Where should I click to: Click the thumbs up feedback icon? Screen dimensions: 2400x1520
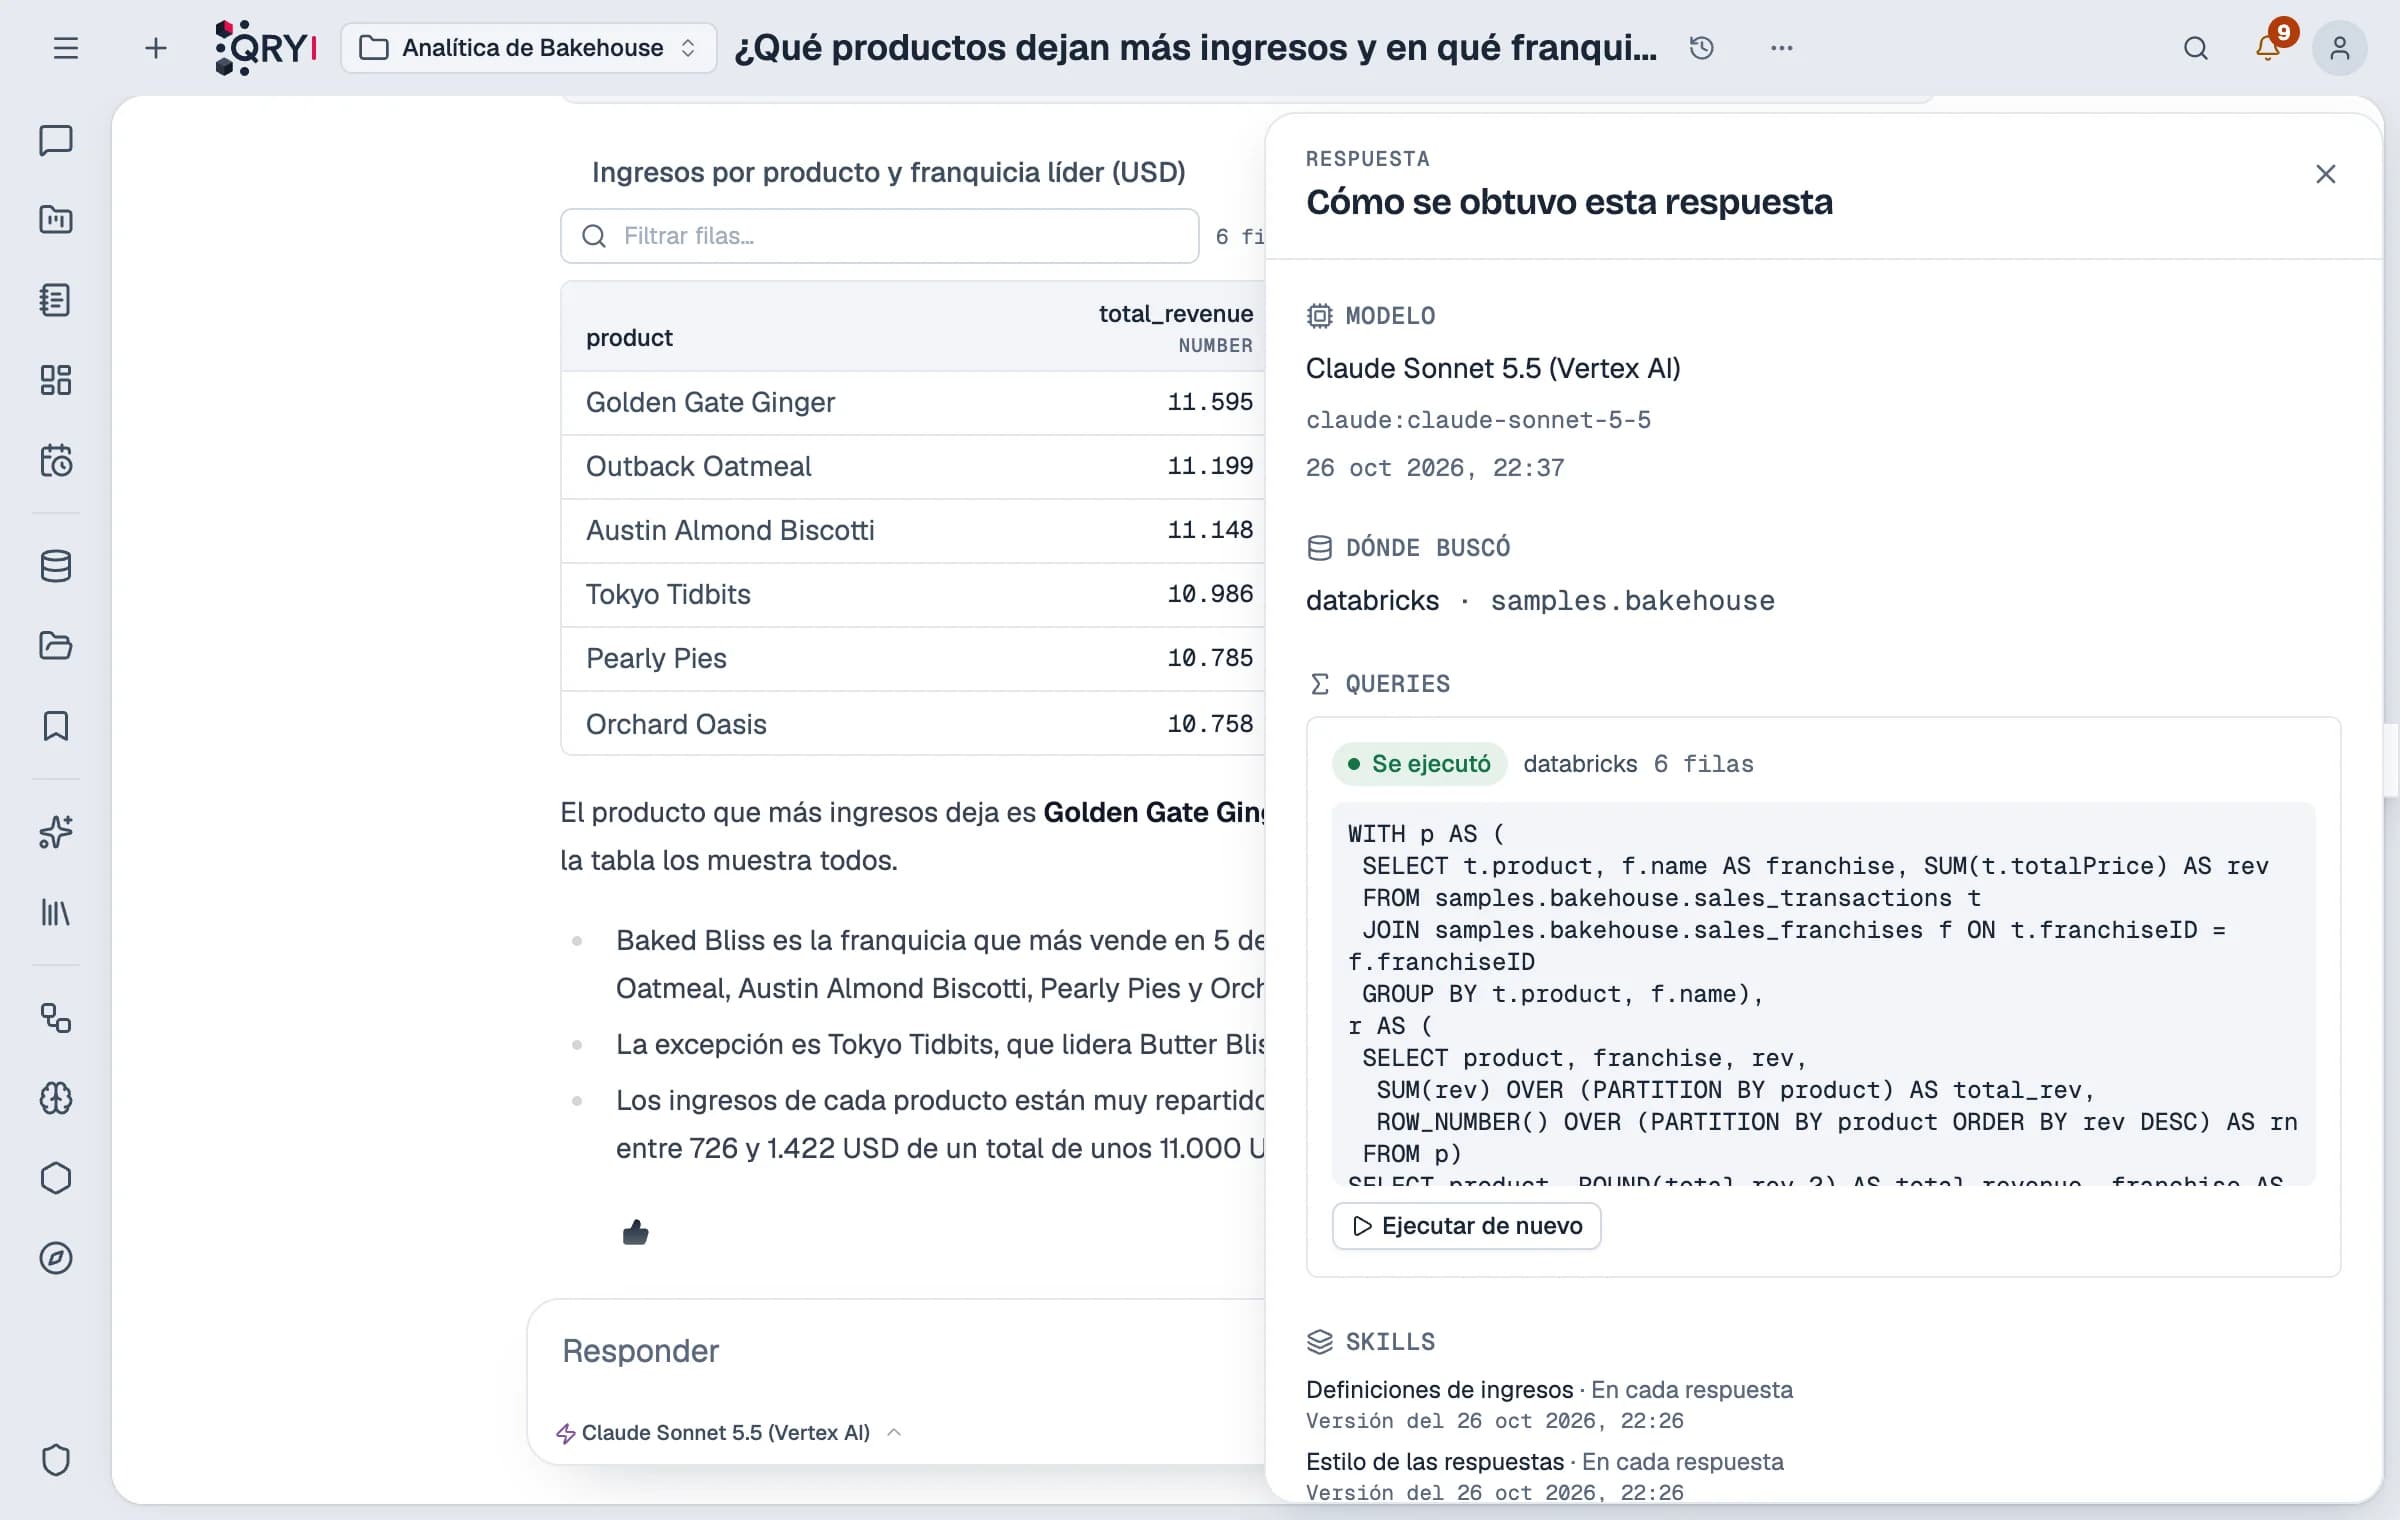click(x=635, y=1233)
